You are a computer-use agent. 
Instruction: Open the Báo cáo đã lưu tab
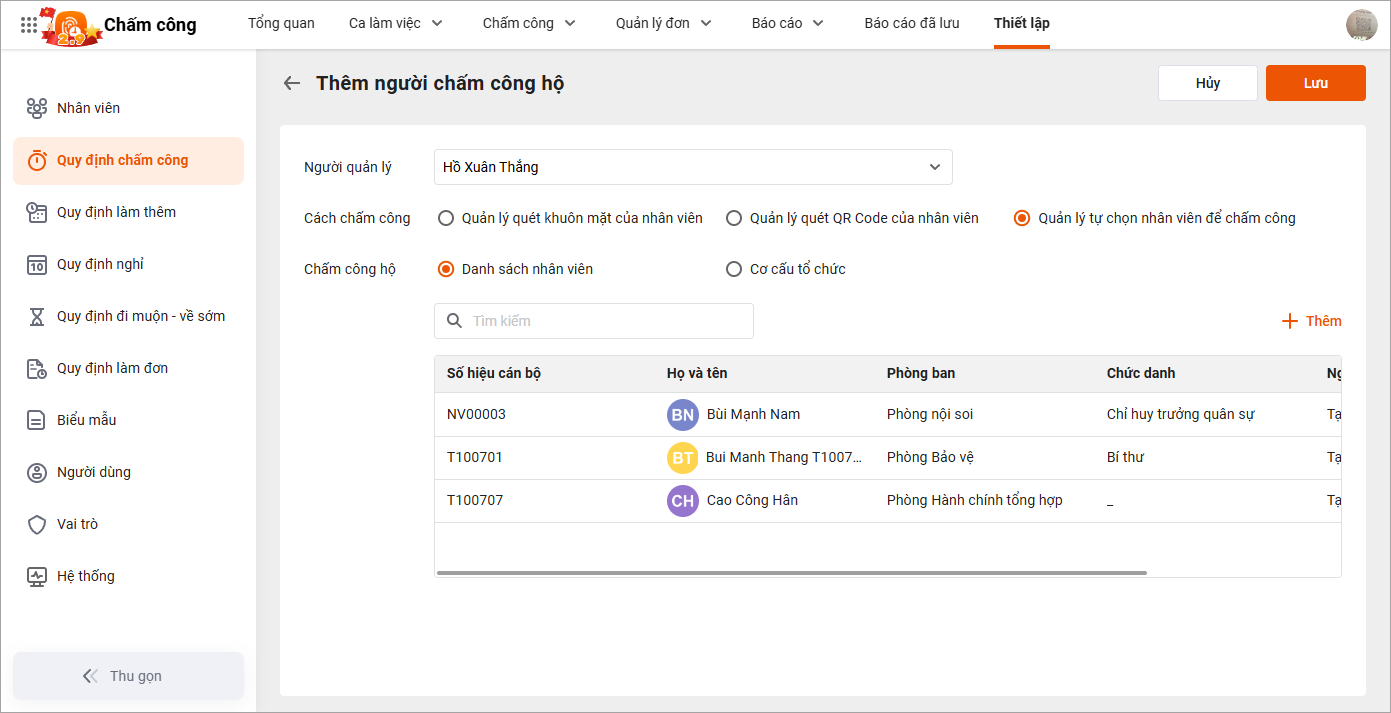911,23
